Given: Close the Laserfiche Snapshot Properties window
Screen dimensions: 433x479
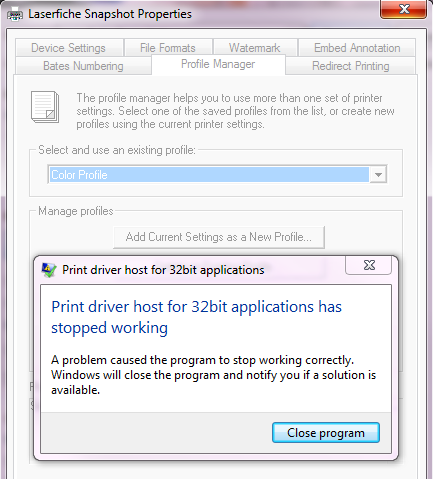Looking at the screenshot, I should (x=403, y=9).
